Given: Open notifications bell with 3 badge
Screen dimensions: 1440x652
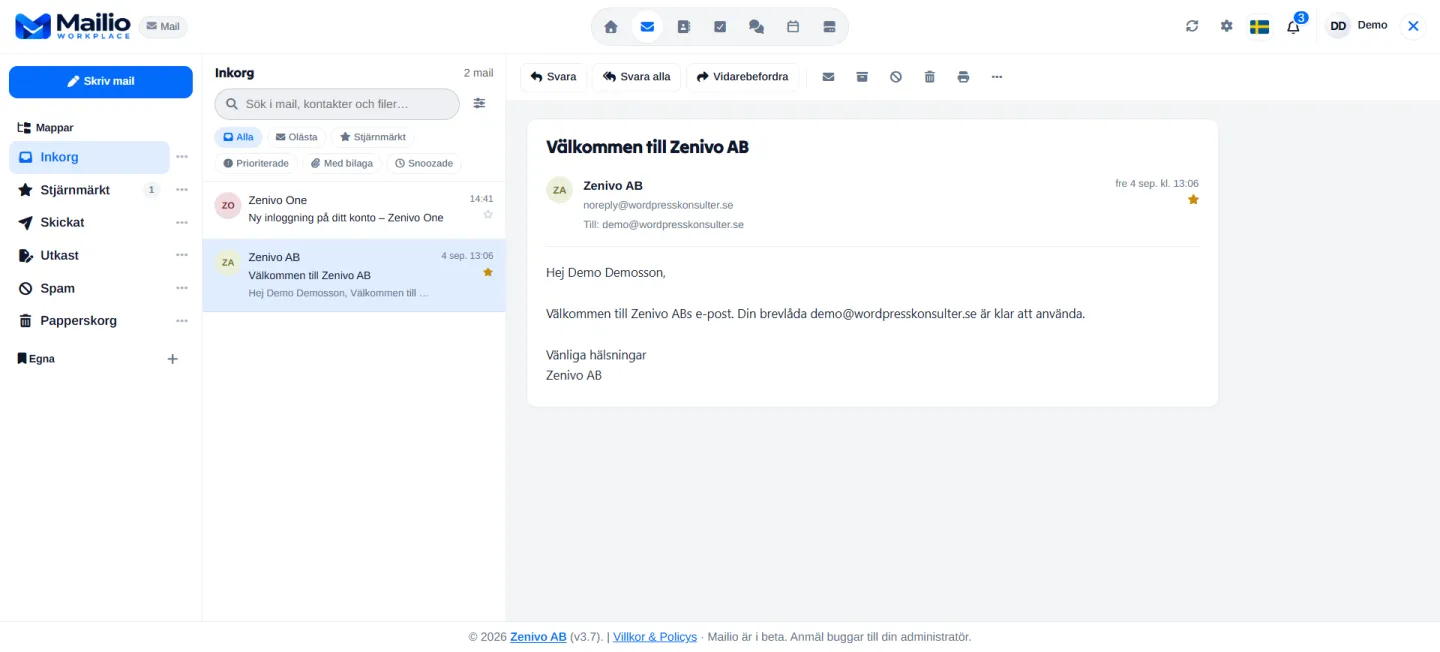Looking at the screenshot, I should tap(1294, 25).
